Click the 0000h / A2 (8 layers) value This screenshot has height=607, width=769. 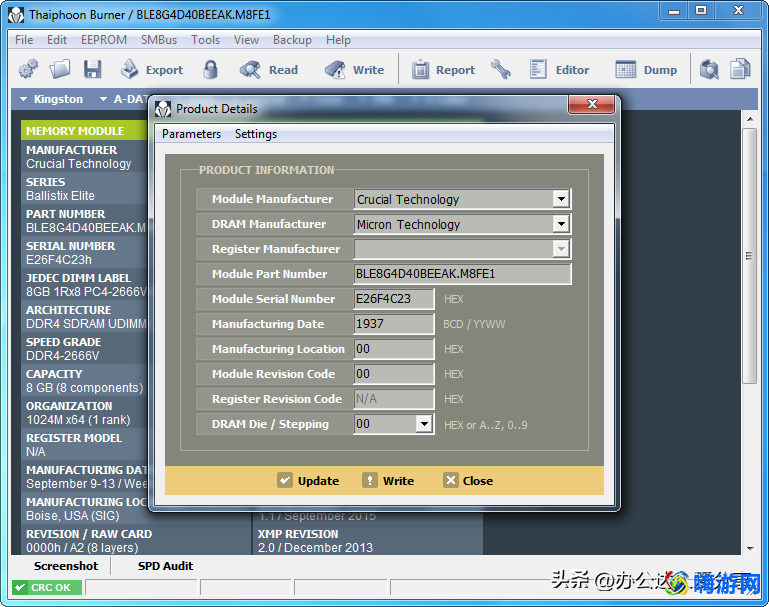pyautogui.click(x=82, y=548)
